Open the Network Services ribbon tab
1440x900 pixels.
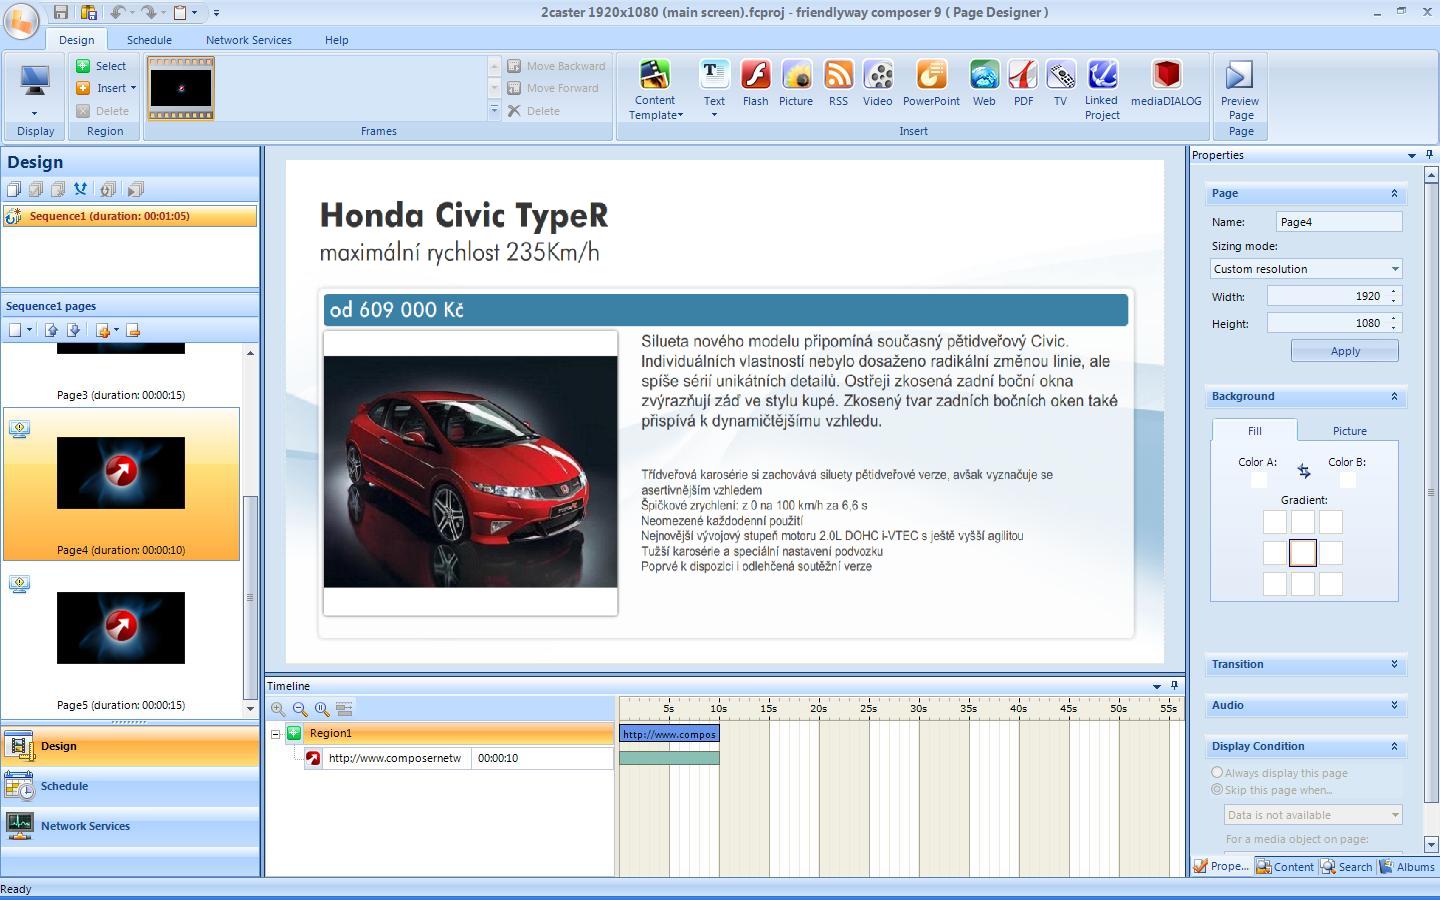point(249,40)
